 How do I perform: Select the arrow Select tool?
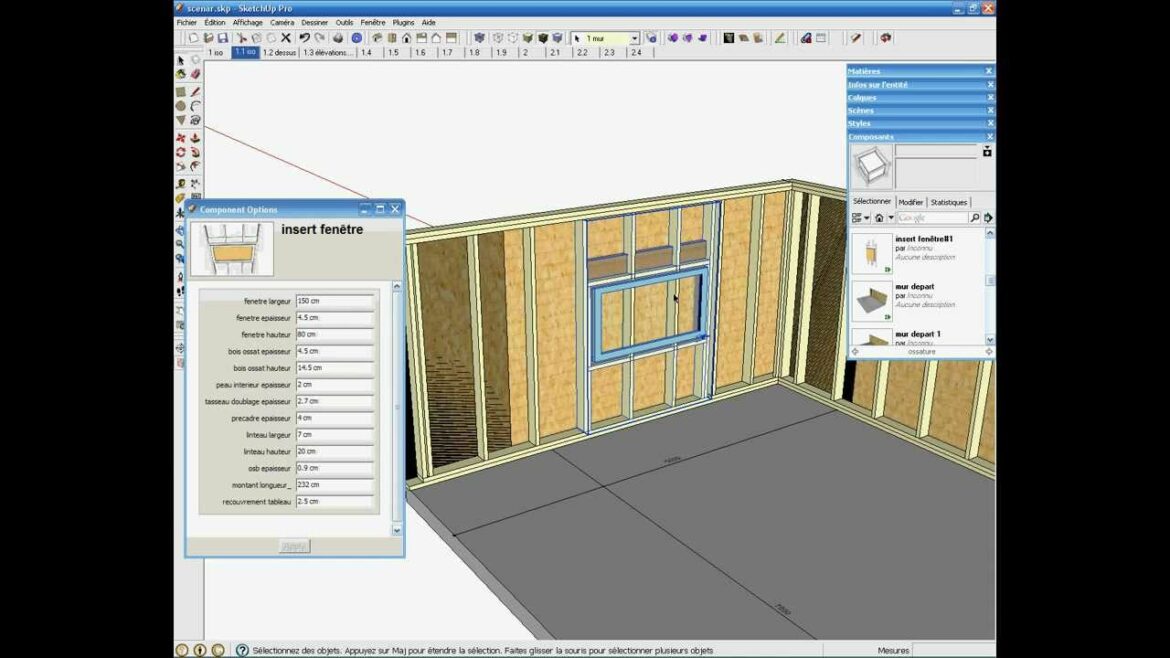click(x=182, y=60)
